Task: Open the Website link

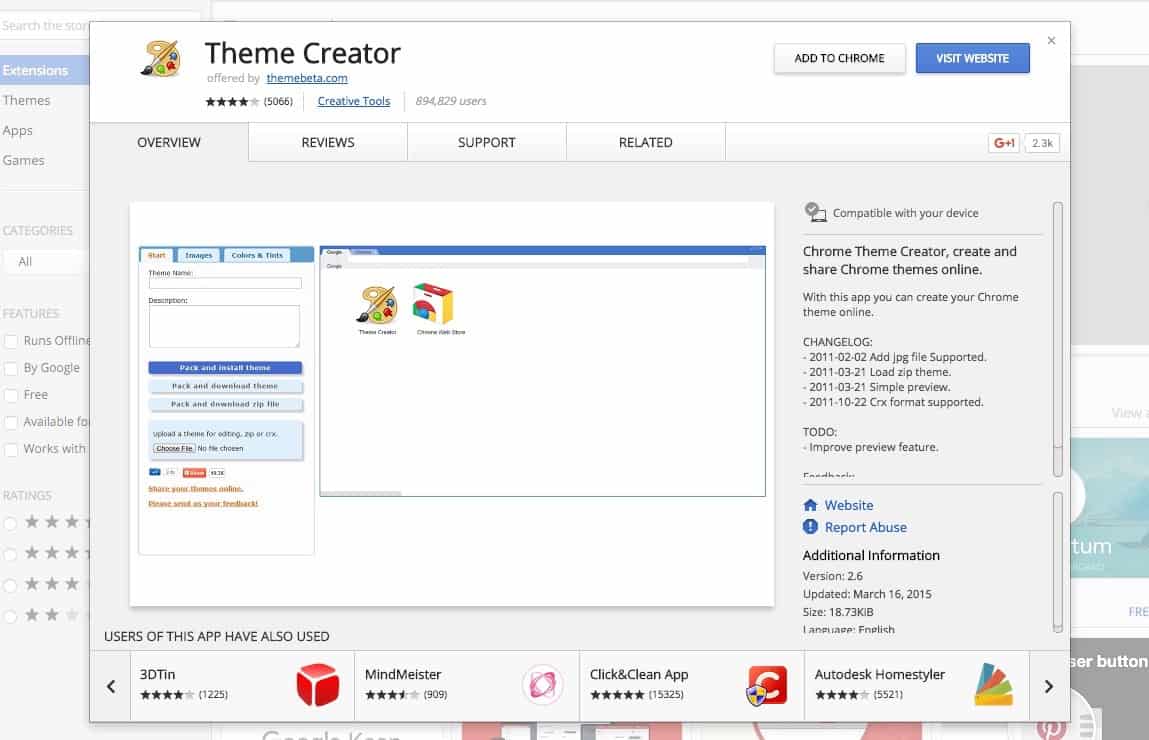Action: coord(849,506)
